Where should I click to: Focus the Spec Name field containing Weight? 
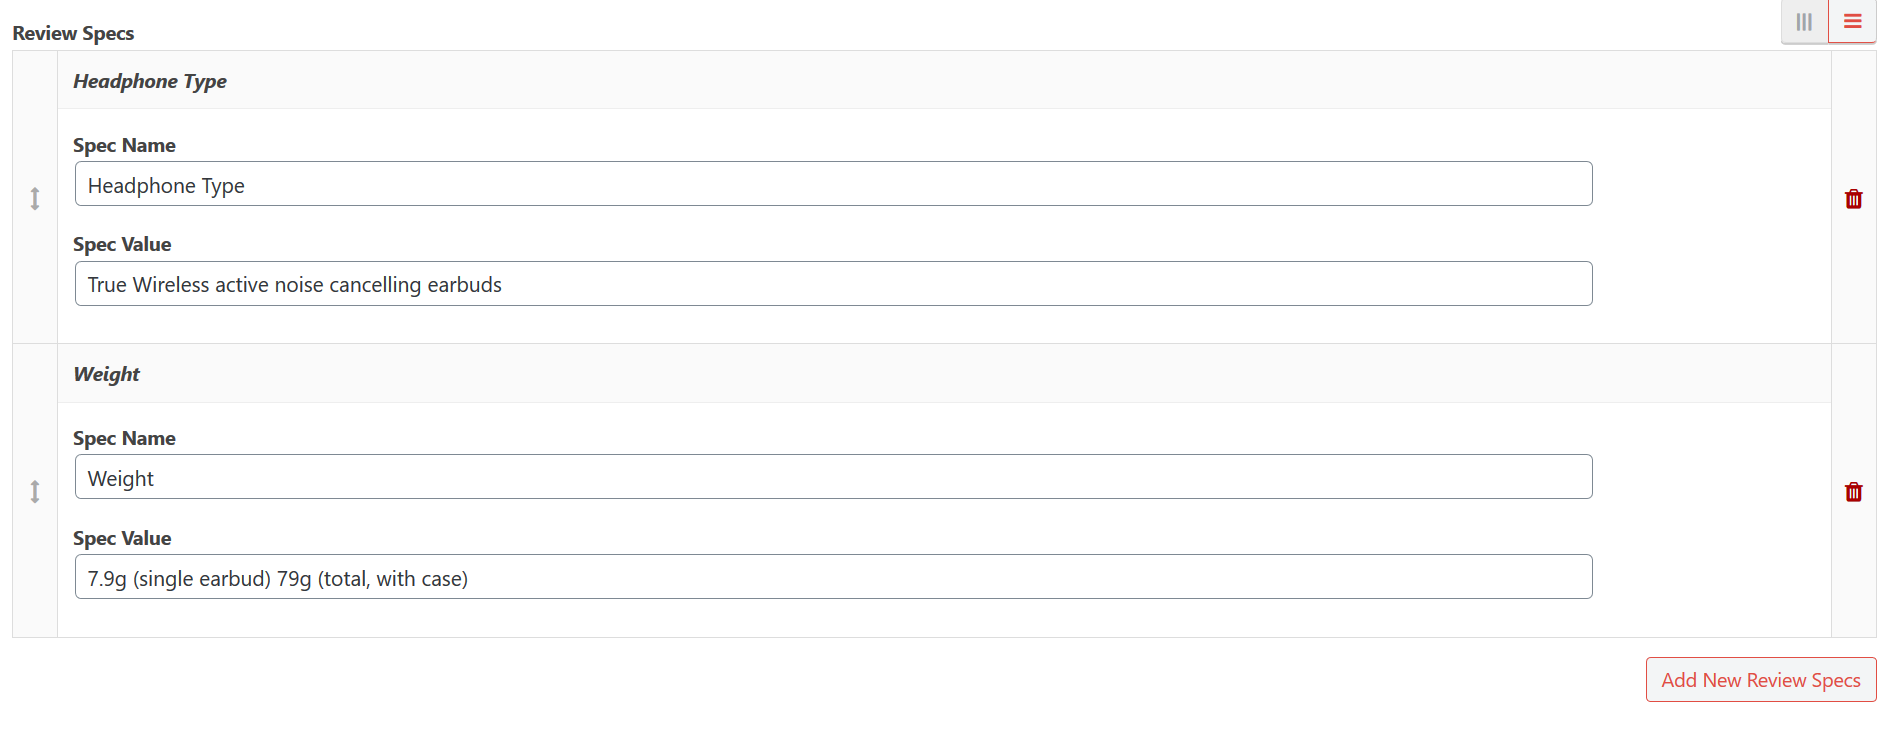(x=834, y=477)
